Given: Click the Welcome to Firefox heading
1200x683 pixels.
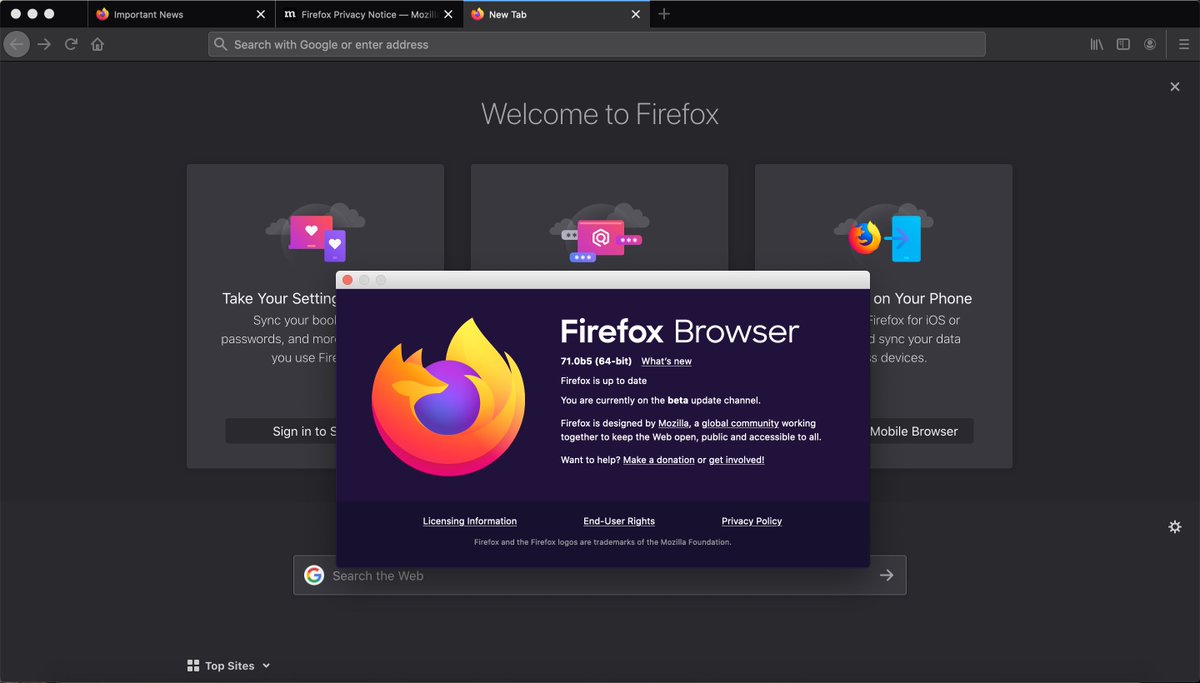Looking at the screenshot, I should click(600, 113).
